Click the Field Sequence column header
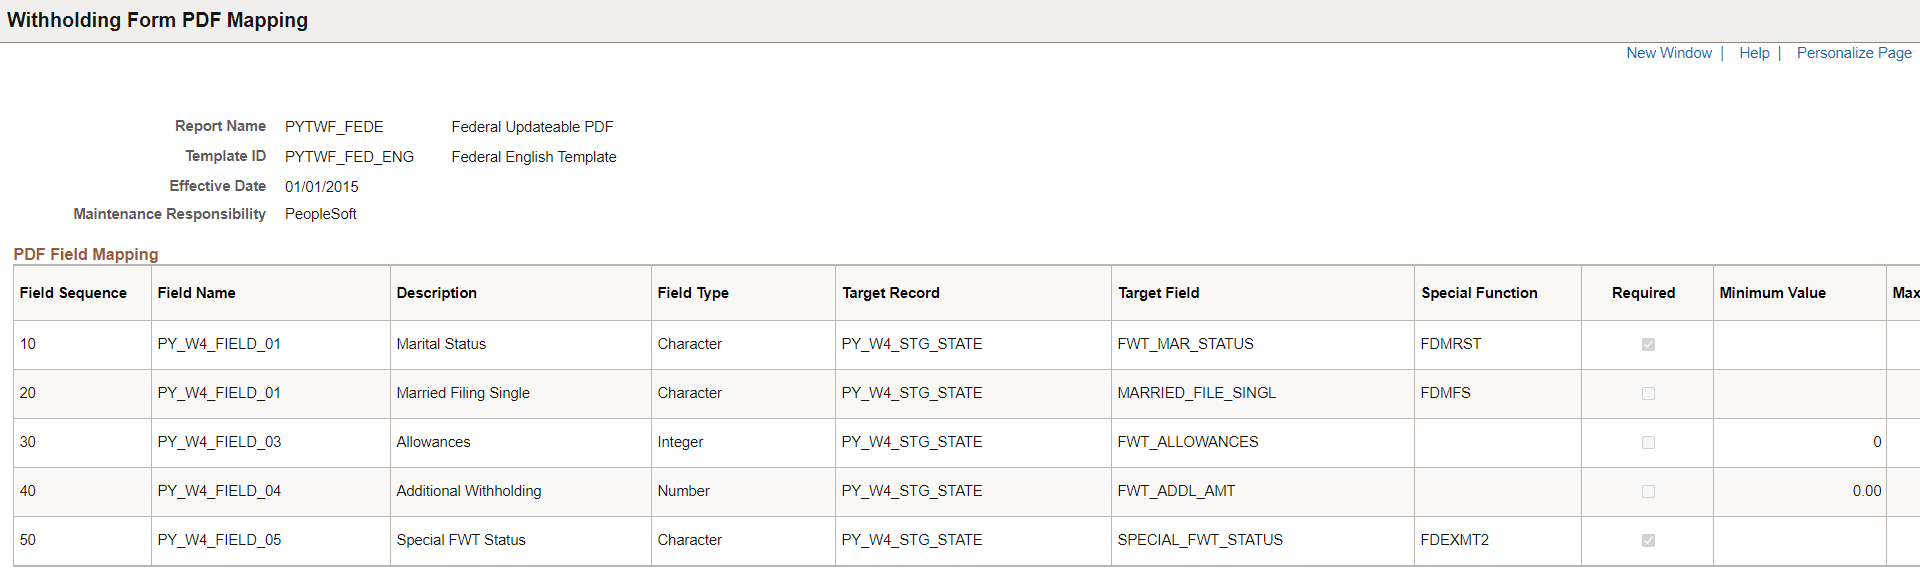This screenshot has height=577, width=1920. tap(72, 292)
